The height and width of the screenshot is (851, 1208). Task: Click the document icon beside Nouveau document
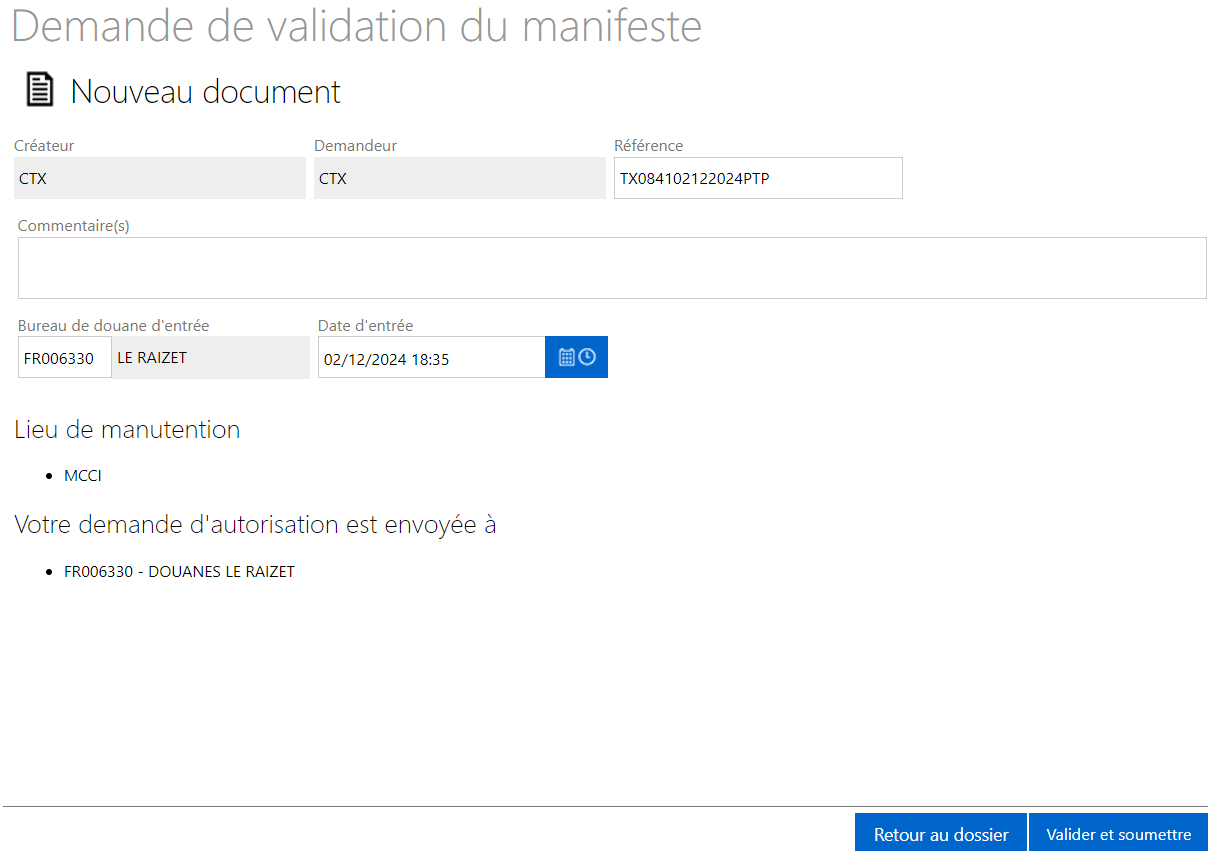click(39, 90)
